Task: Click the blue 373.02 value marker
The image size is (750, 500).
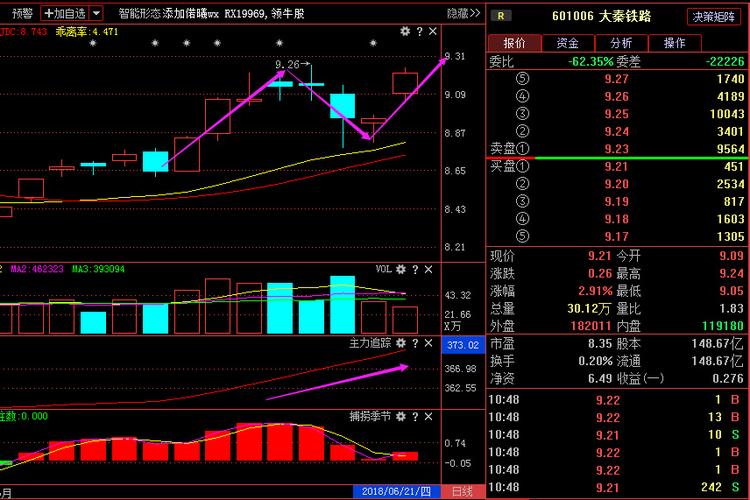Action: [463, 345]
